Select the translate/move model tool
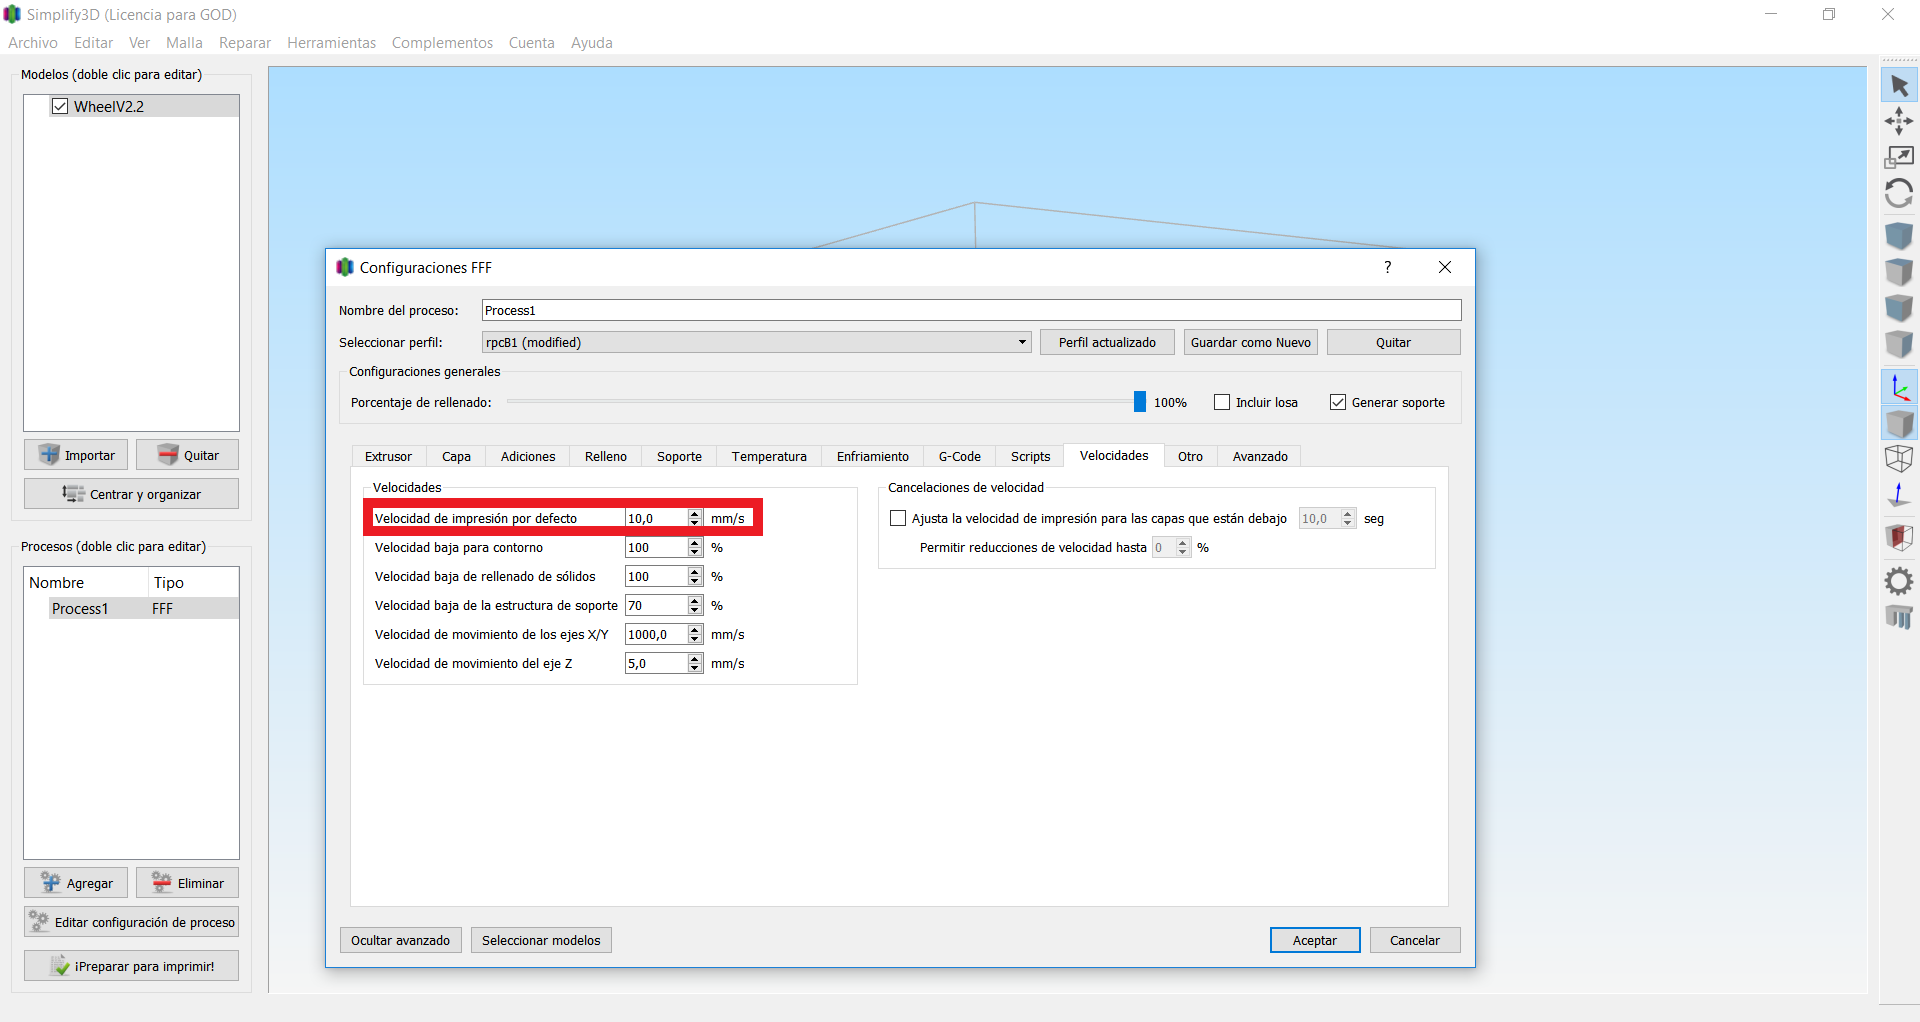This screenshot has height=1022, width=1920. pyautogui.click(x=1899, y=121)
